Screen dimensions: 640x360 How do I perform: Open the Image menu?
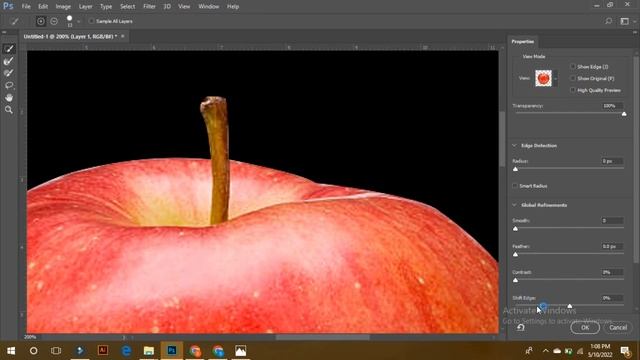pyautogui.click(x=63, y=7)
